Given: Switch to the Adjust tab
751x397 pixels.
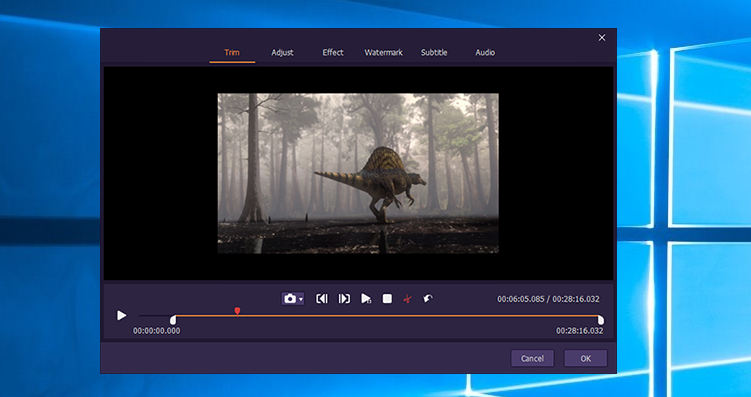Looking at the screenshot, I should pyautogui.click(x=282, y=53).
